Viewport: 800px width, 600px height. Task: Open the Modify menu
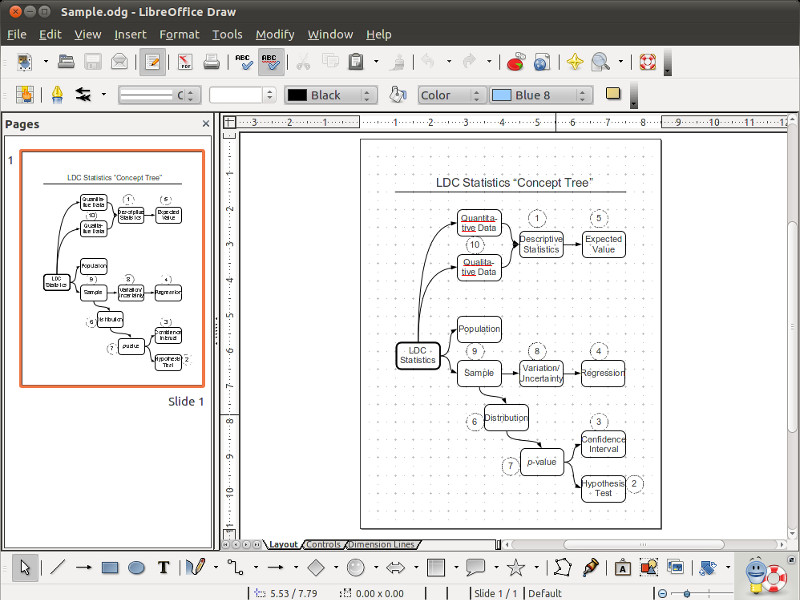point(274,34)
